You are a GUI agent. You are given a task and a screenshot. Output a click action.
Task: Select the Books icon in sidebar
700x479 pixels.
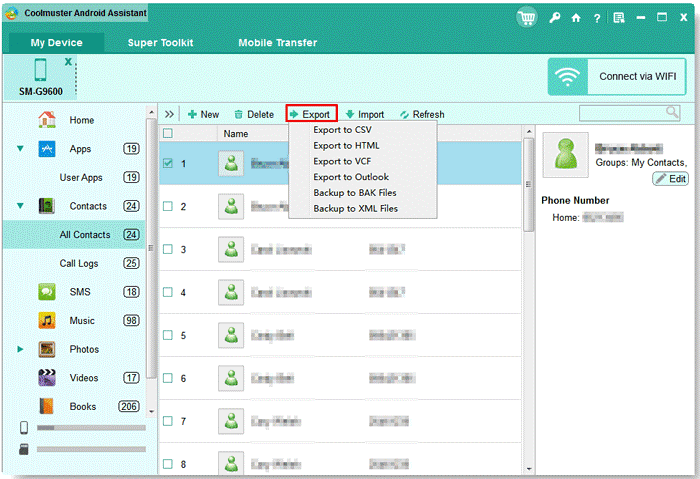[47, 406]
